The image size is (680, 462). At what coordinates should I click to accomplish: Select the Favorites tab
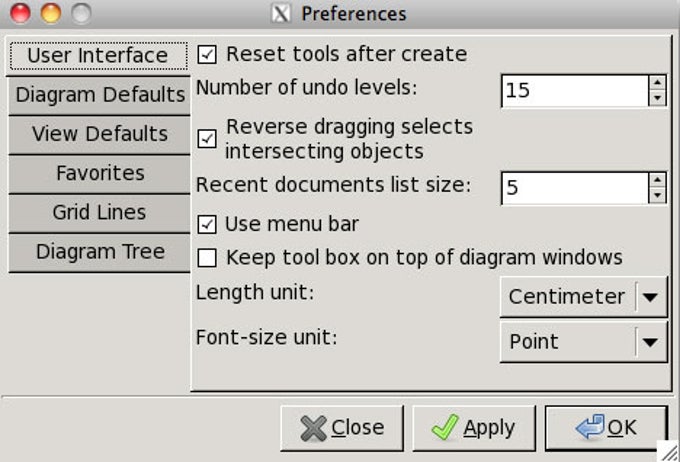point(99,173)
